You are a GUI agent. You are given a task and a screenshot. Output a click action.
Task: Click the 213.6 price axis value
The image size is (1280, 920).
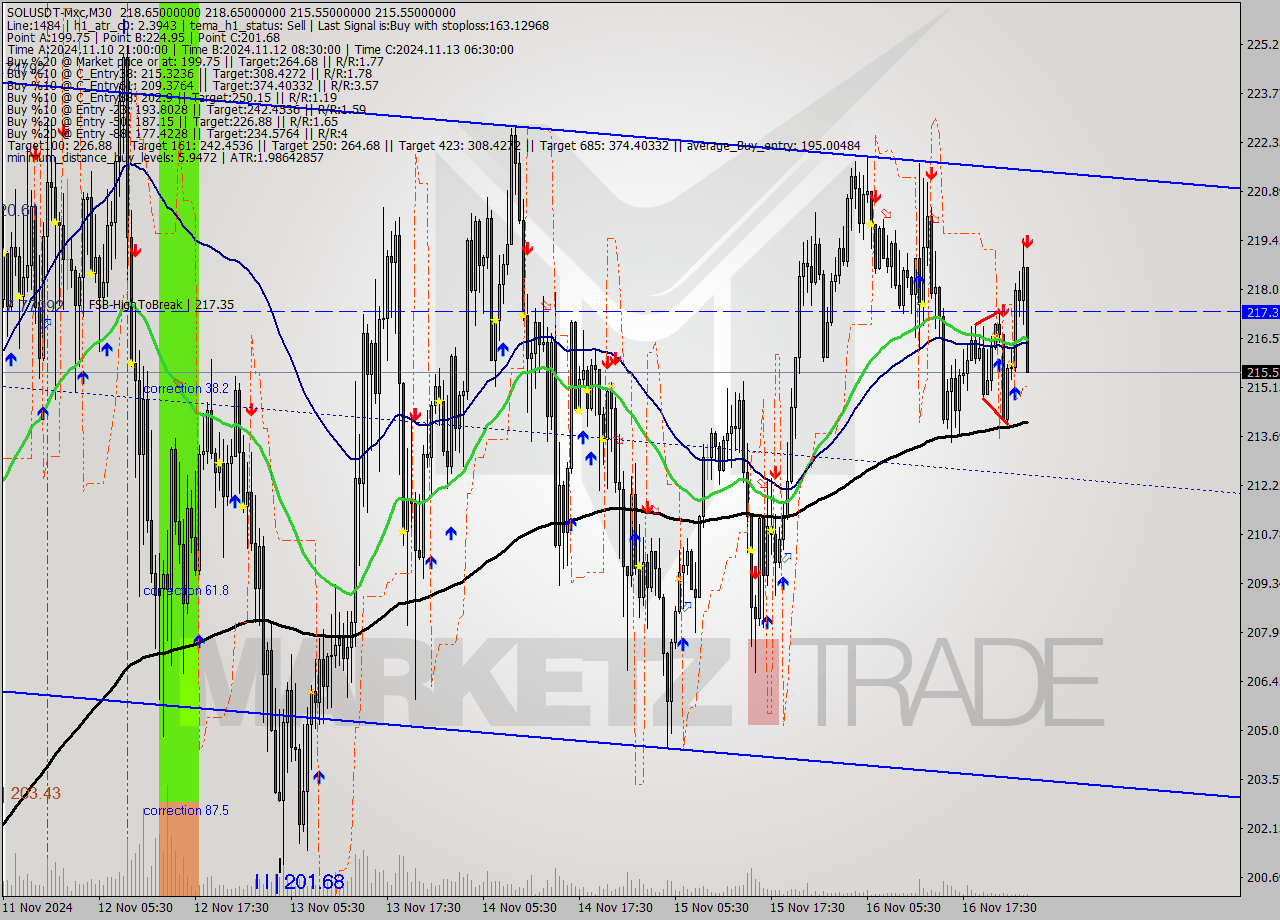coord(1262,436)
